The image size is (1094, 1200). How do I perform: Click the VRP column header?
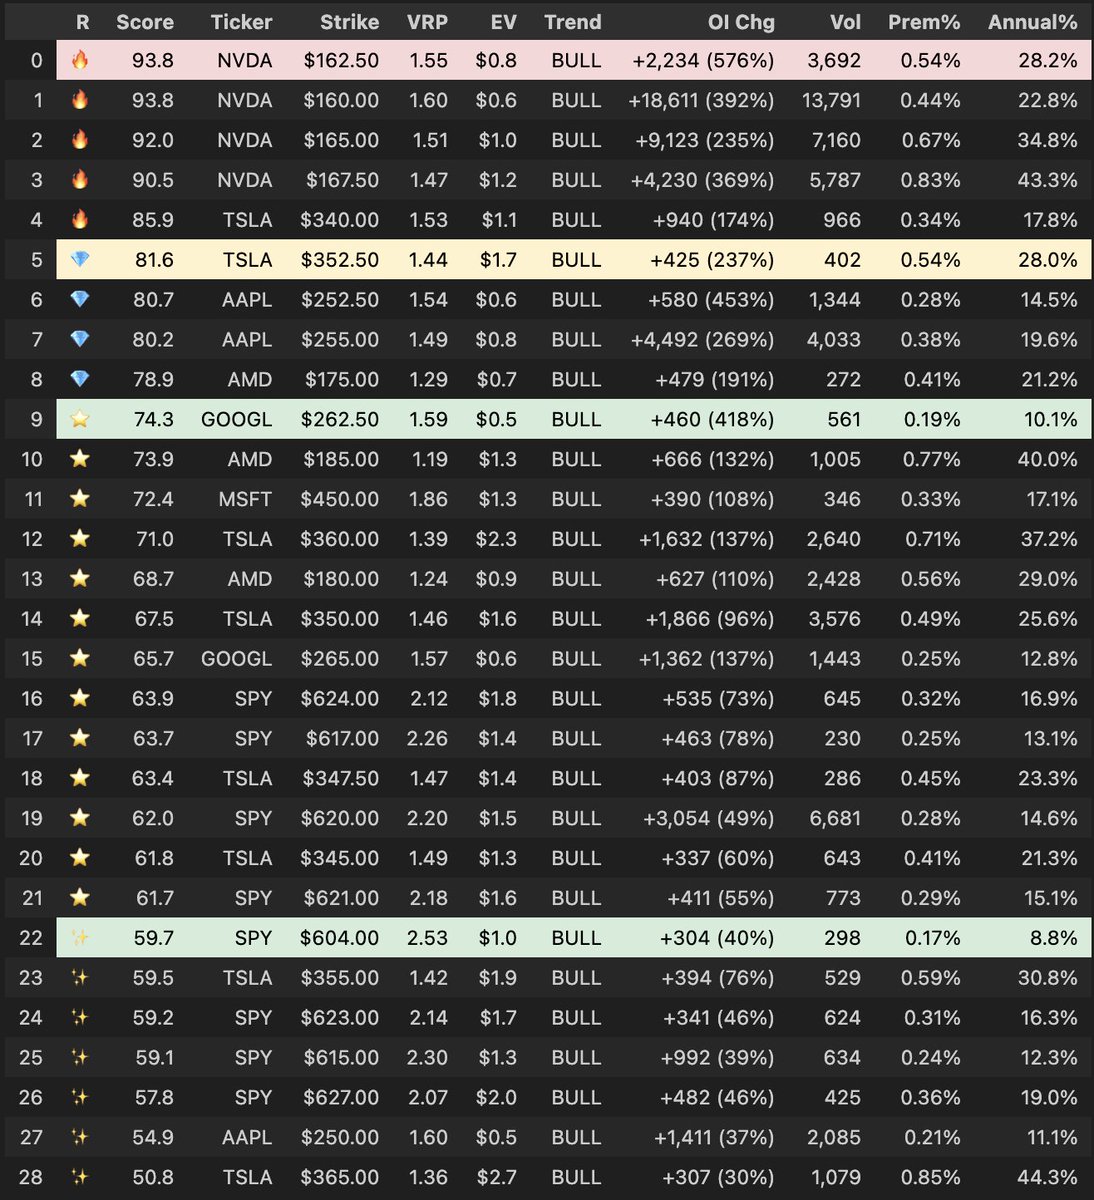click(x=428, y=22)
